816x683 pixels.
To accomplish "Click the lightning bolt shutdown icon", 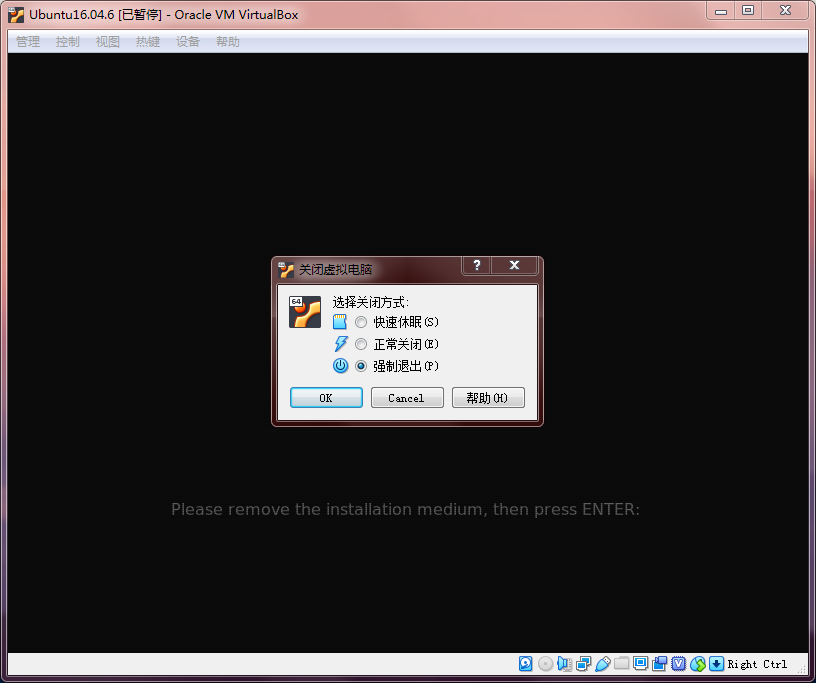I will pos(340,344).
